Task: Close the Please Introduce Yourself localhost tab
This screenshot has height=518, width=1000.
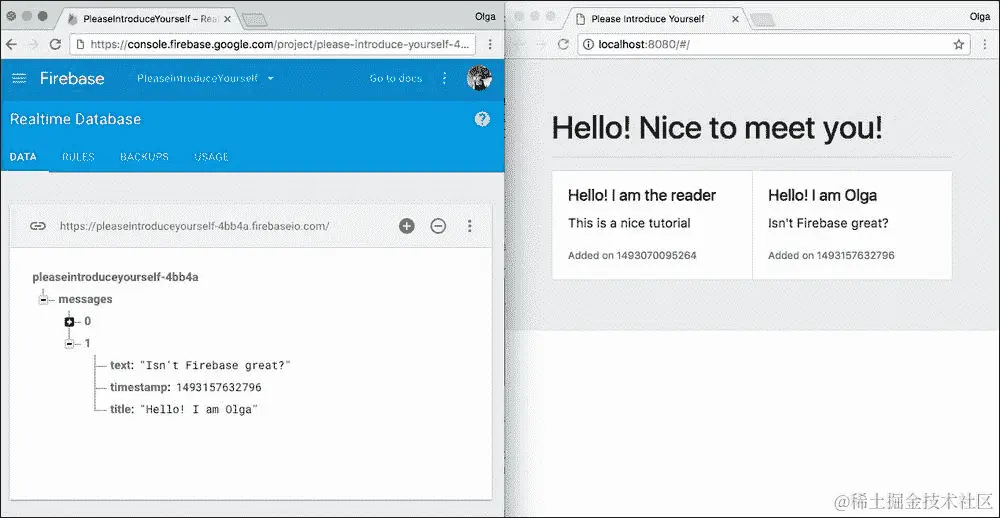Action: coord(735,18)
